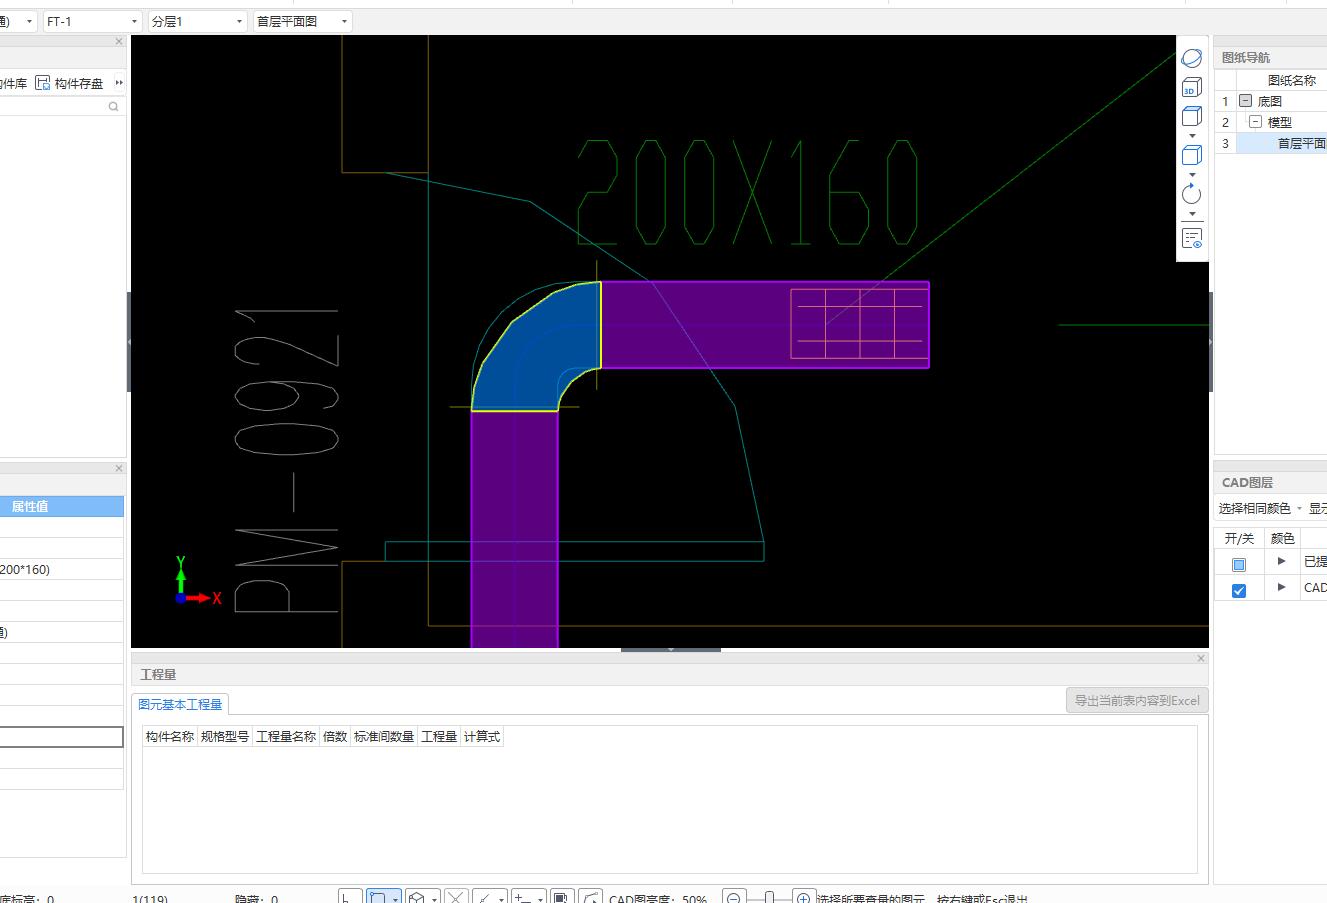Click the 颜色 column header in CAD layers
This screenshot has height=903, width=1327.
(1282, 538)
